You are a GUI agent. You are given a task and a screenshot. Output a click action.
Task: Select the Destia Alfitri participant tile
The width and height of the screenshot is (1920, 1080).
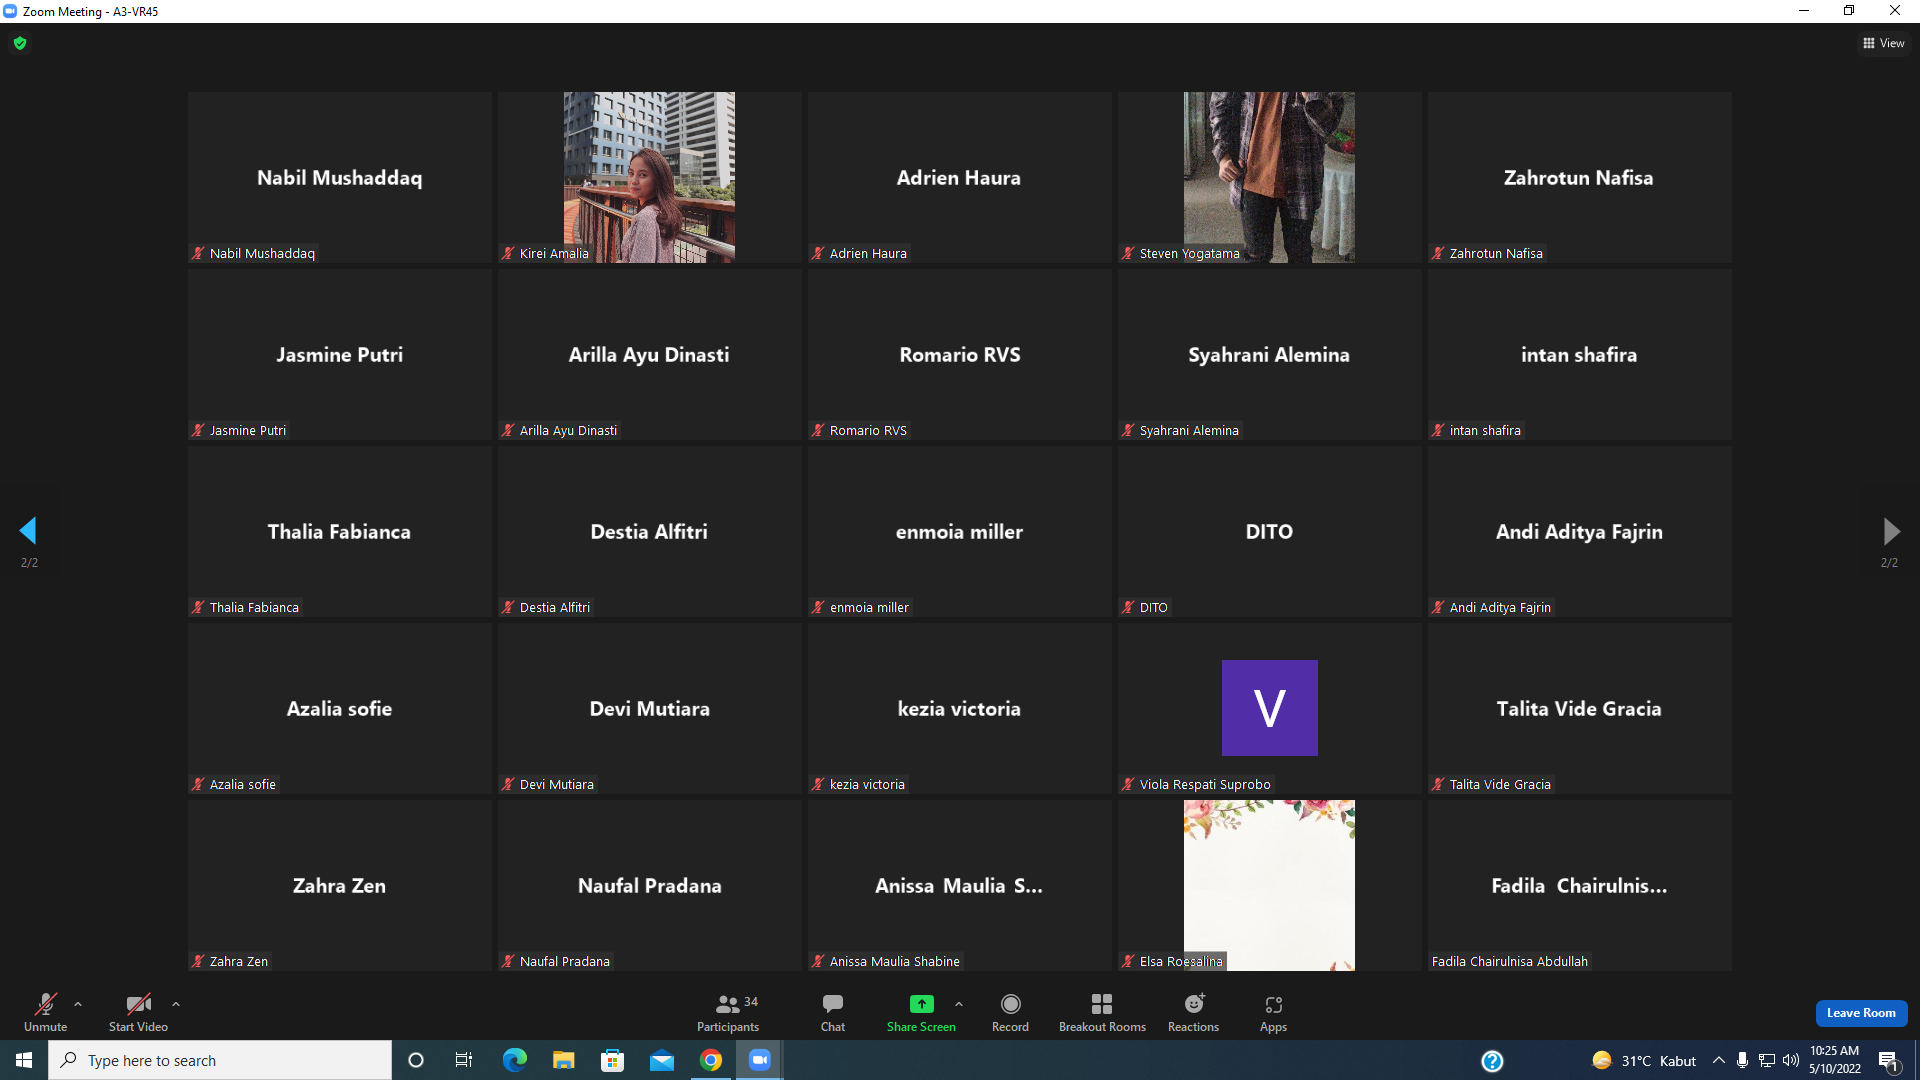coord(649,531)
